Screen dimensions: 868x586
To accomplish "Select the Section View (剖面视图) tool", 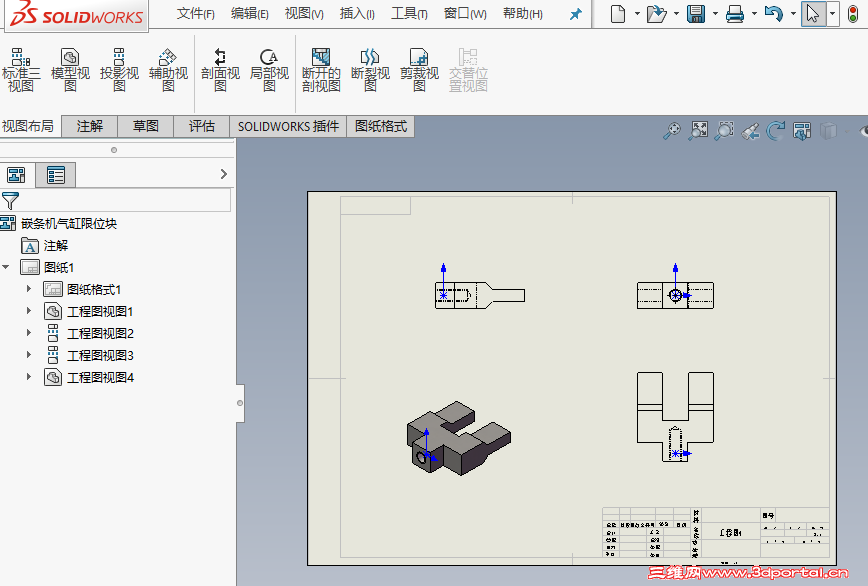I will pyautogui.click(x=220, y=70).
